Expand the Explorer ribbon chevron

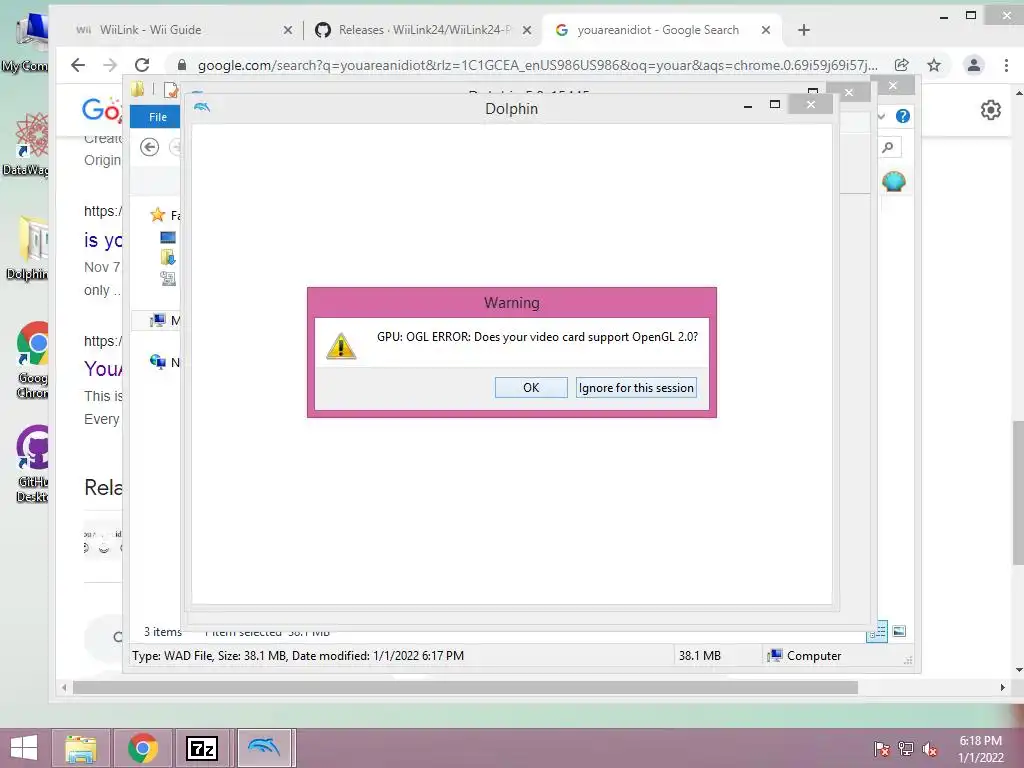click(882, 116)
